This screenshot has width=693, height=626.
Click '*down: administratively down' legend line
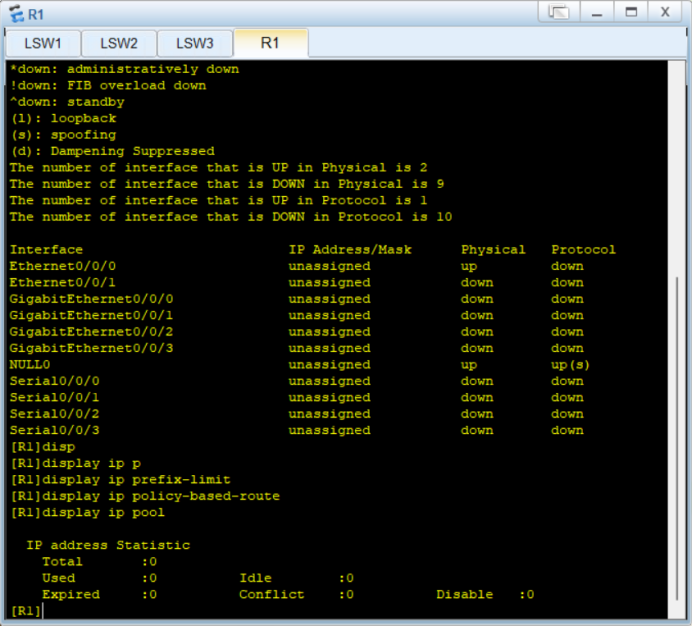125,69
